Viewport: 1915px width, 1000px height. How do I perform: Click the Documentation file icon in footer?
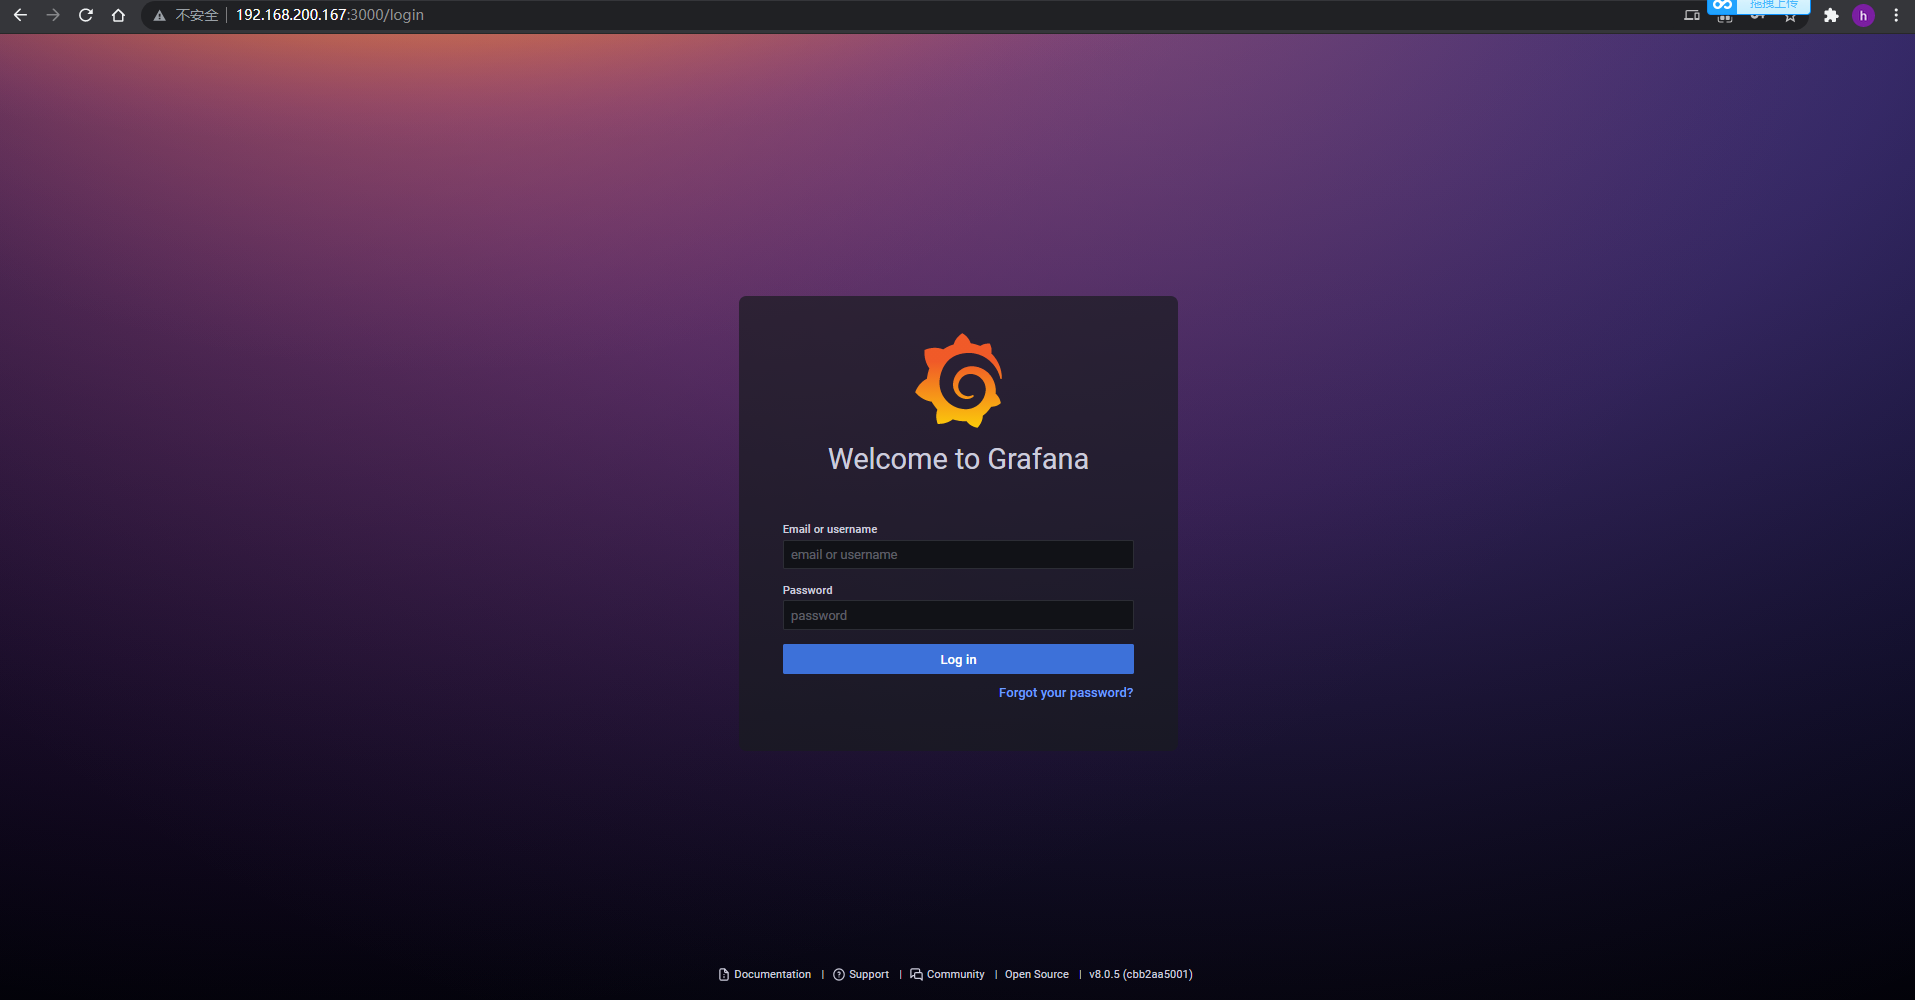click(x=724, y=975)
